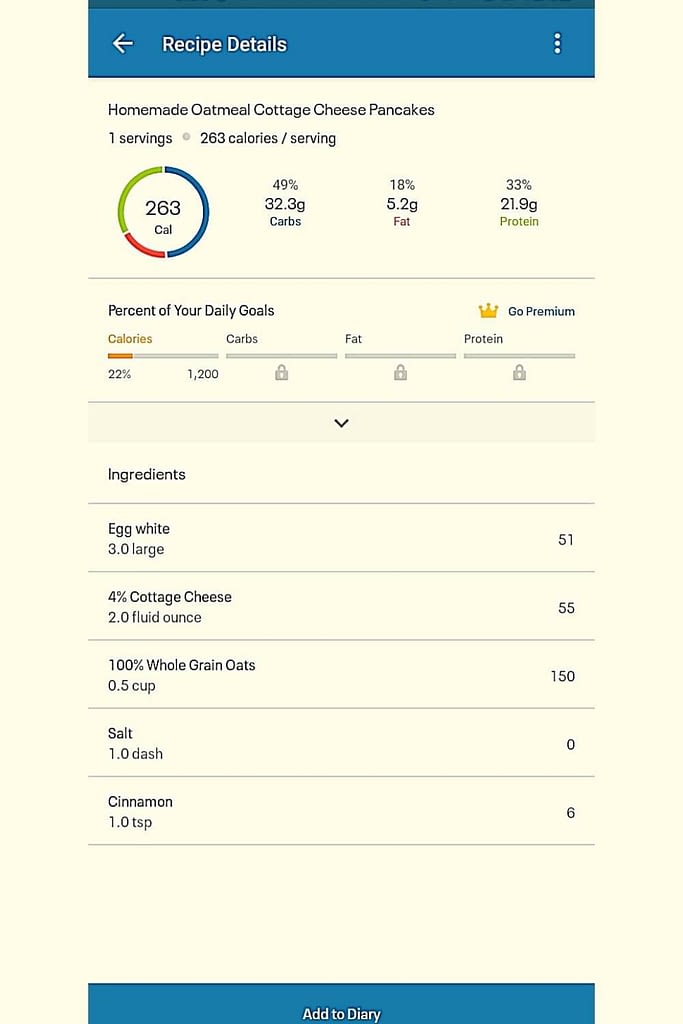Click the Go Premium link
The width and height of the screenshot is (683, 1024).
(541, 312)
